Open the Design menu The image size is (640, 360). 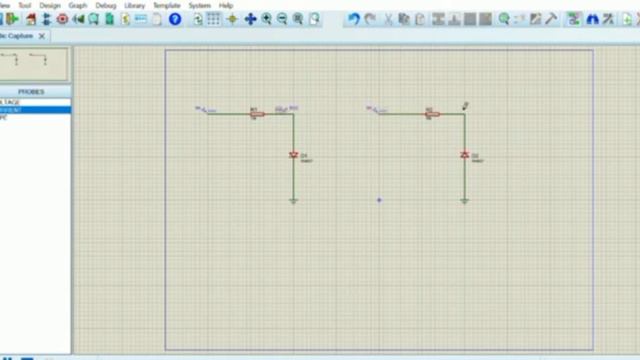coord(50,5)
